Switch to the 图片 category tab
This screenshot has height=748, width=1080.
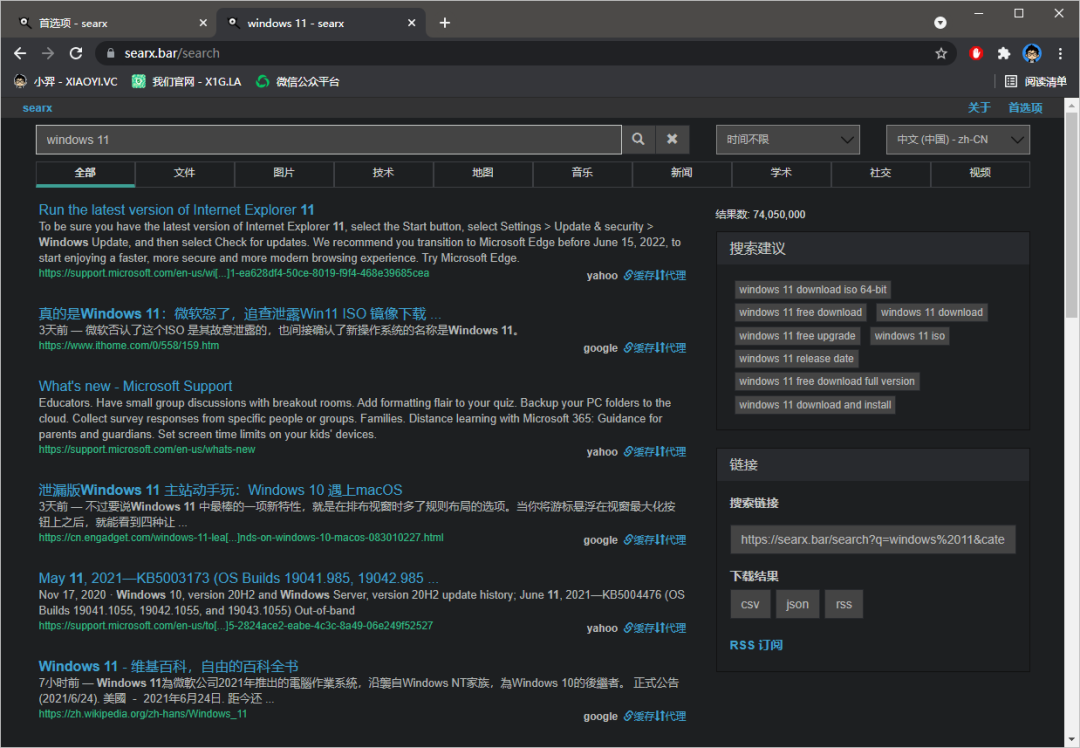pos(284,173)
